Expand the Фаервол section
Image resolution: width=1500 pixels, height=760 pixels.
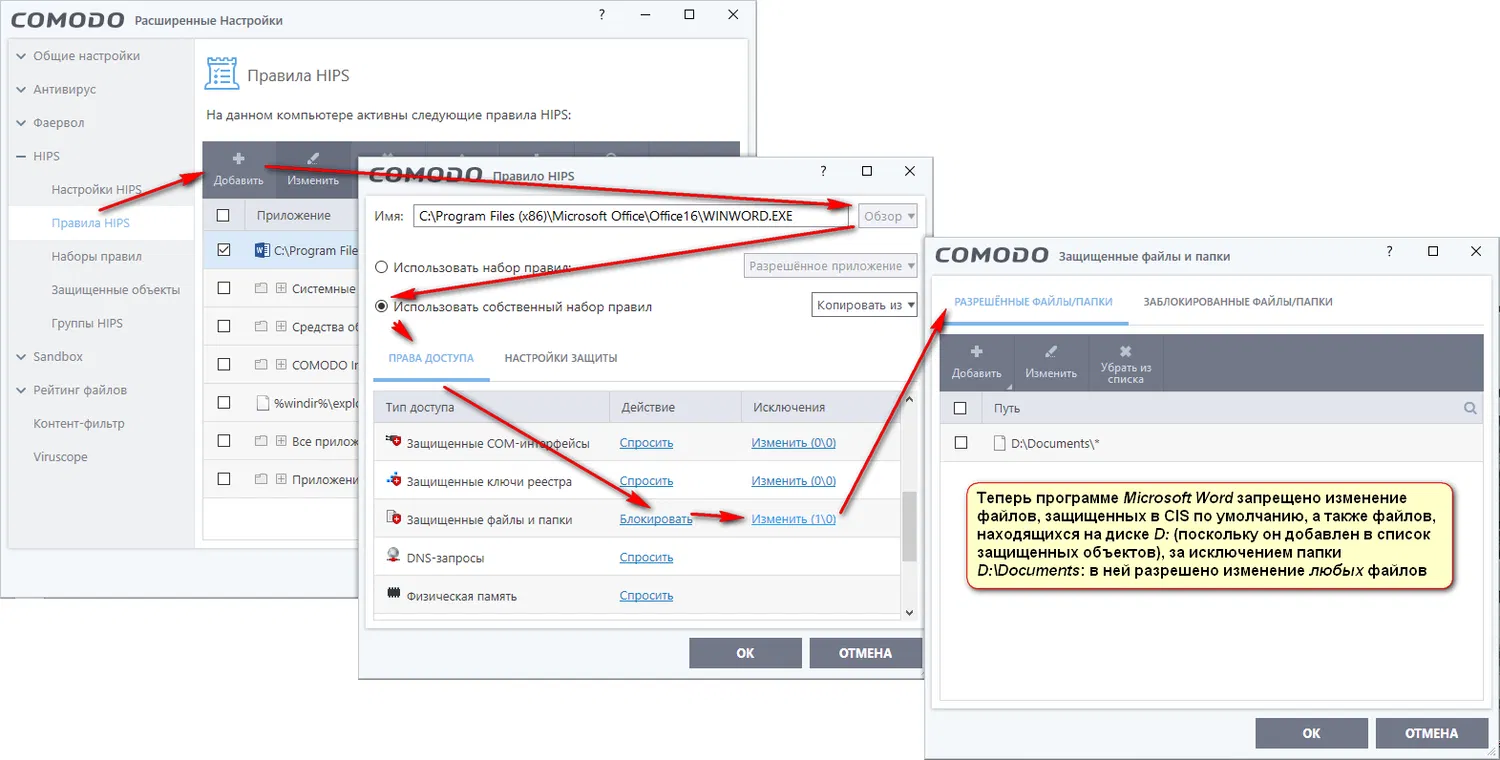tap(22, 123)
